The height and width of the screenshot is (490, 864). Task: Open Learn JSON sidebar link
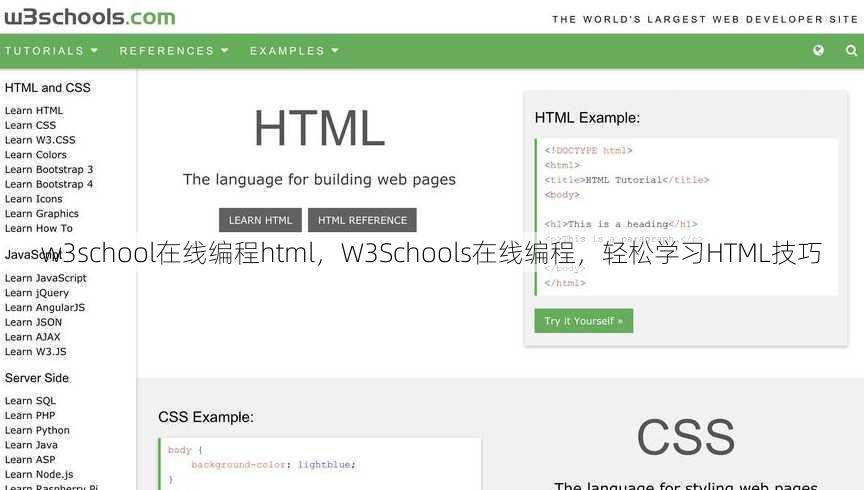coord(33,322)
